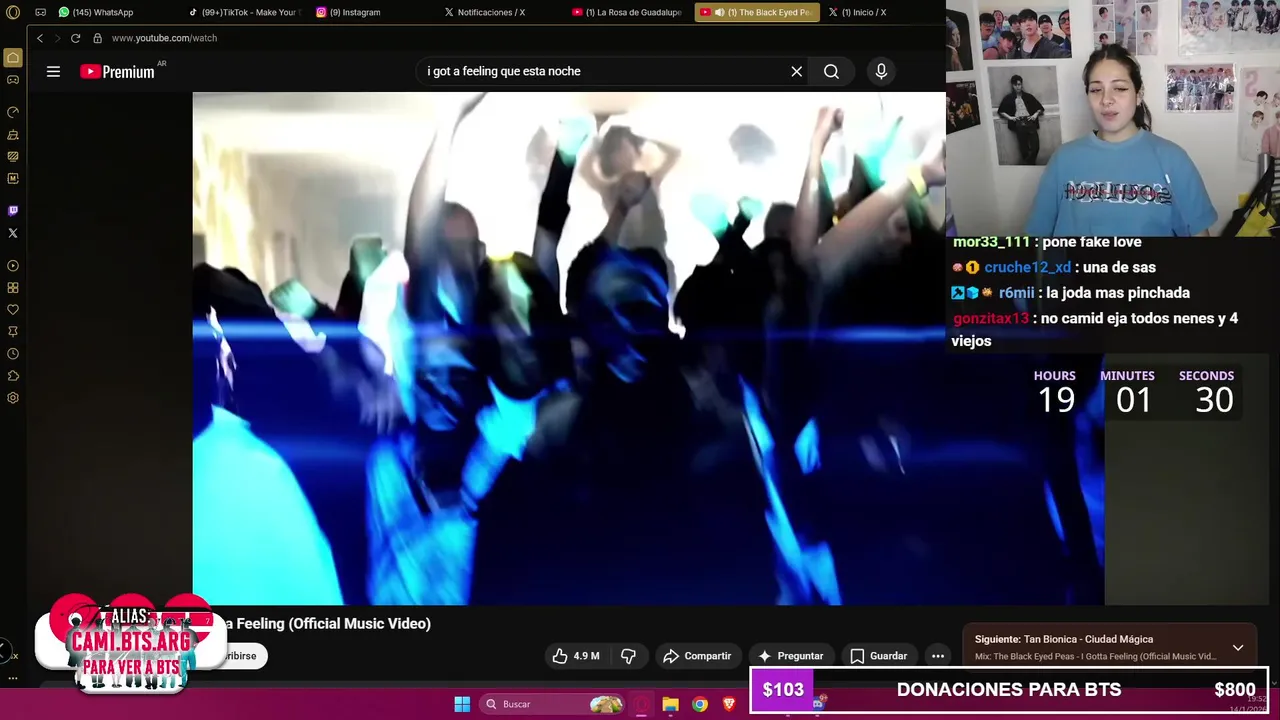The image size is (1280, 720).
Task: Like the video (4.9 M)
Action: coord(576,656)
